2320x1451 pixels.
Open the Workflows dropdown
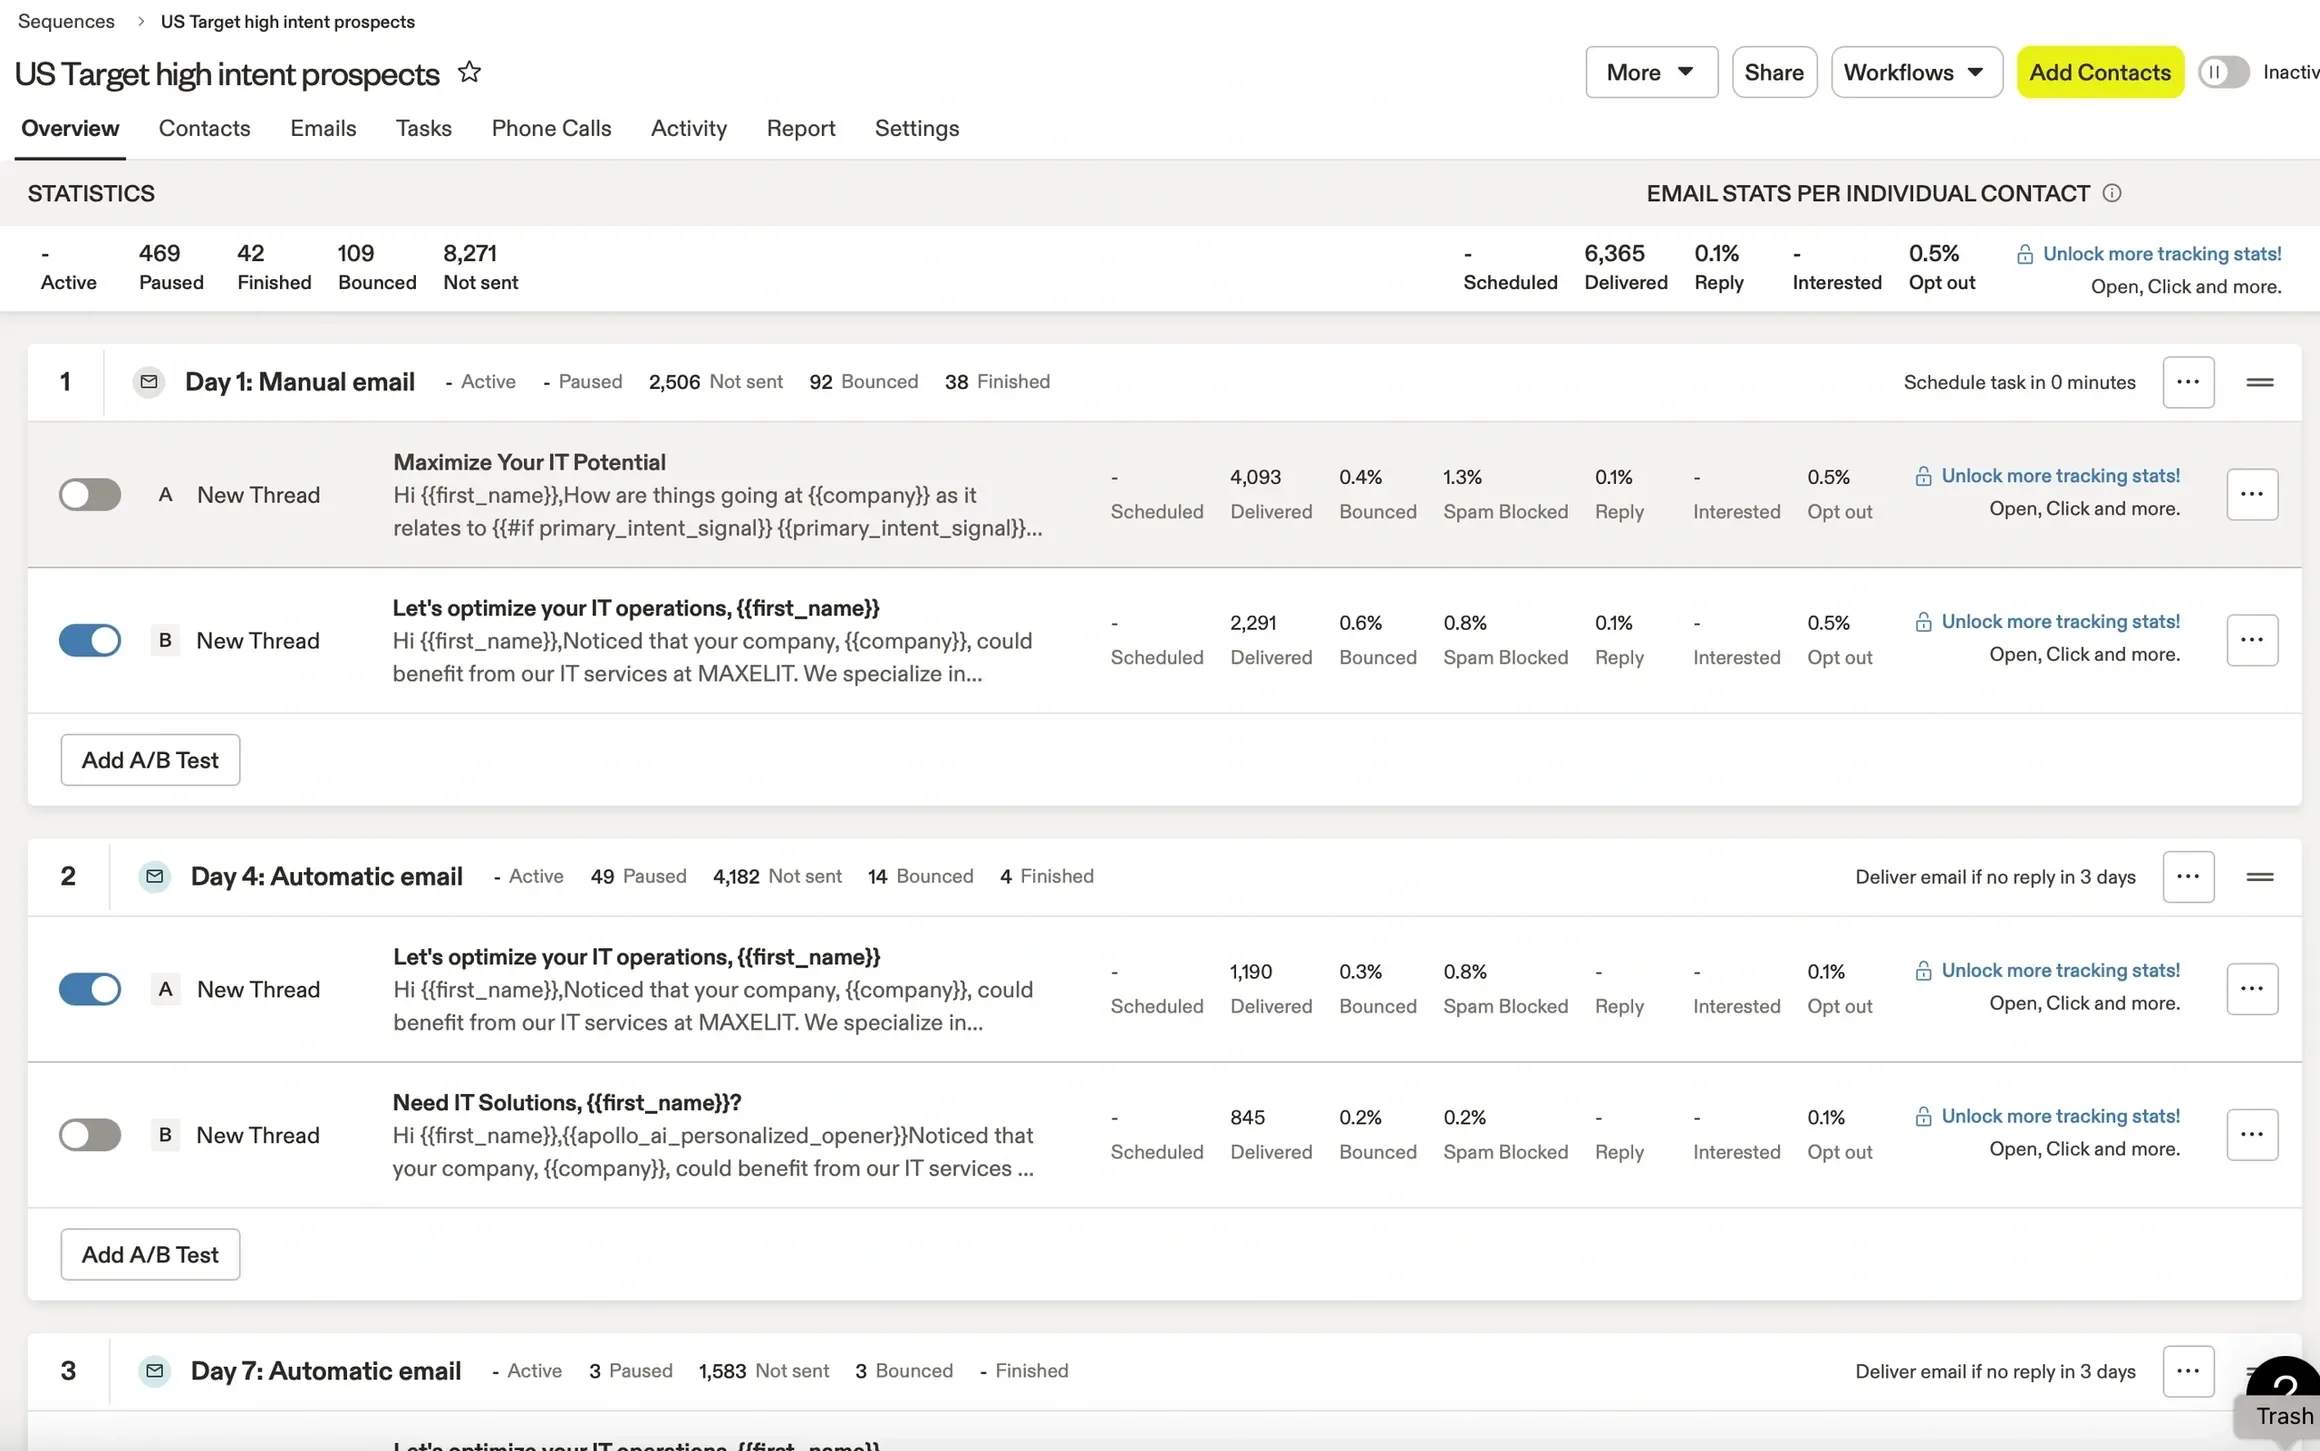pos(1916,72)
